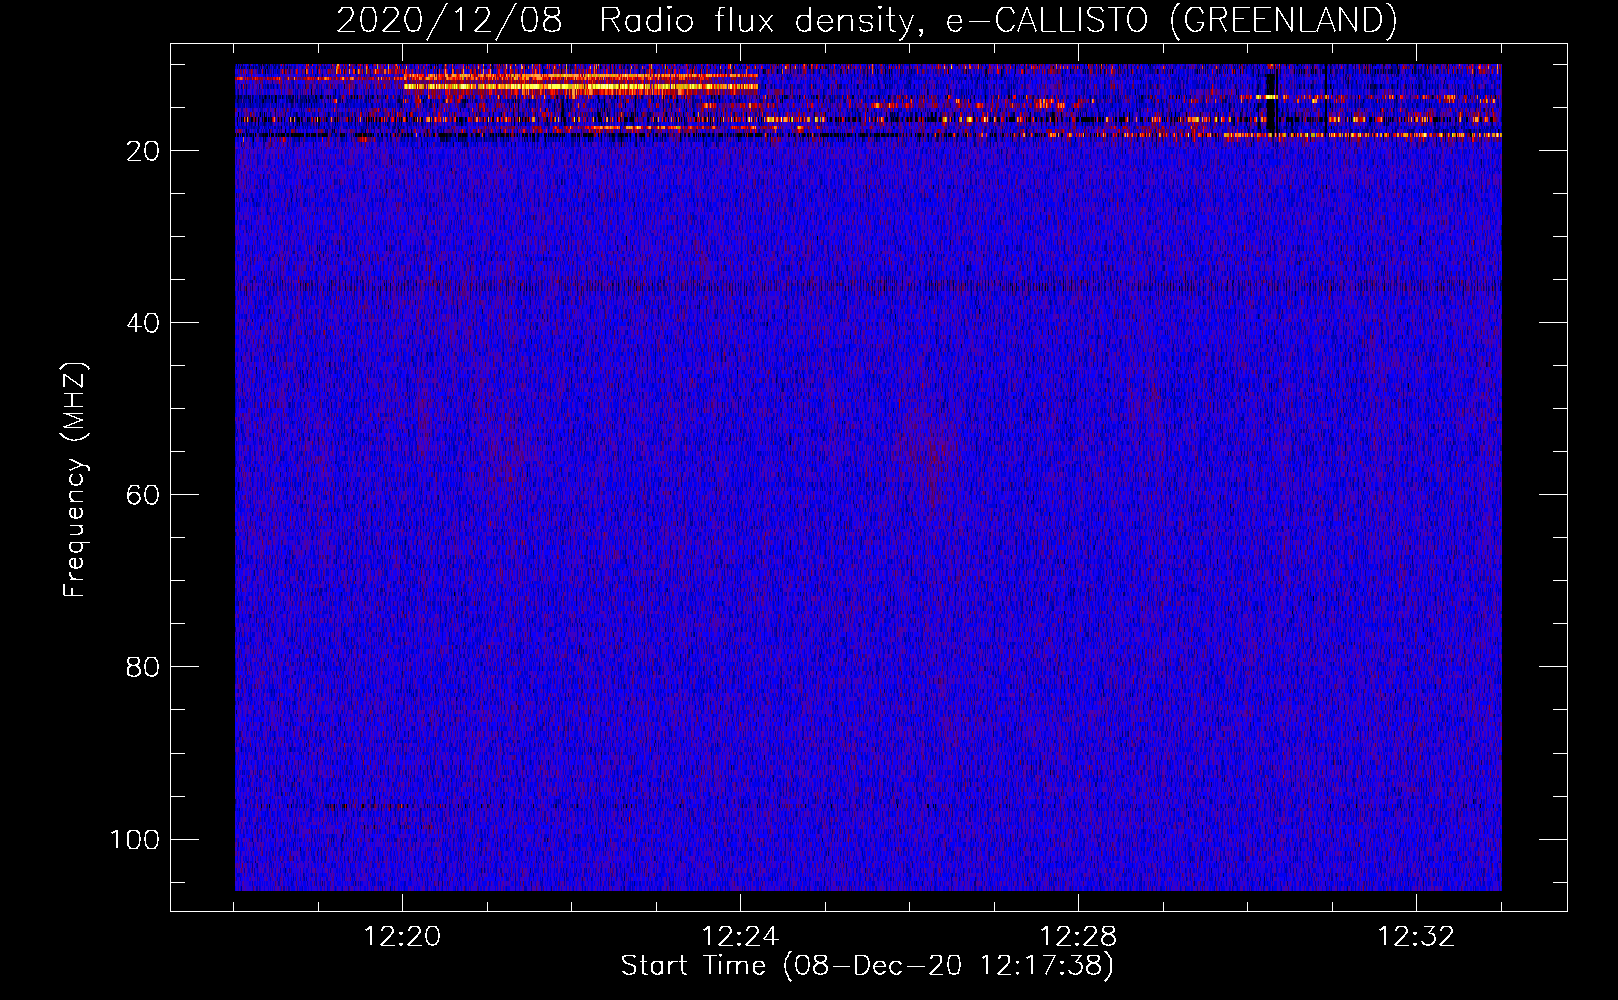This screenshot has height=1000, width=1618.
Task: Click the 12:24 time tick label
Action: click(x=741, y=937)
